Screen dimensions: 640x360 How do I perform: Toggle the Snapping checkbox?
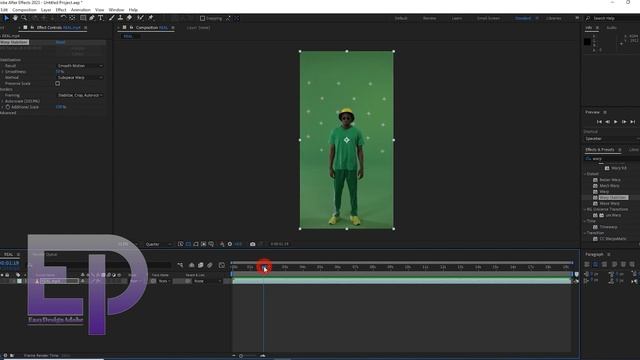coord(202,18)
